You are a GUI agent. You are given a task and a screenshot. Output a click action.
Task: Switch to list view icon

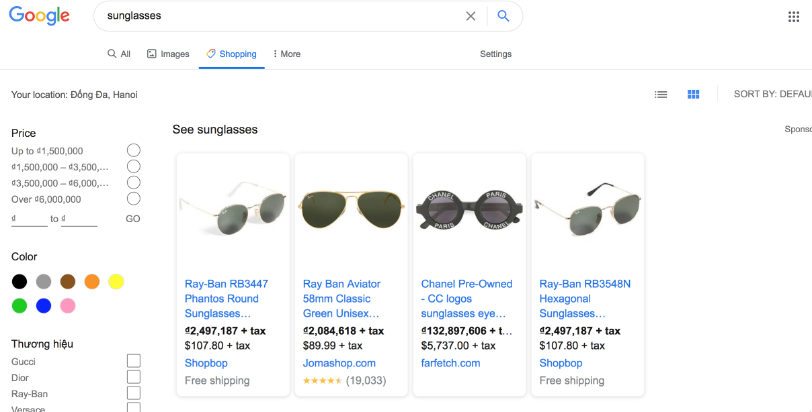click(x=660, y=94)
